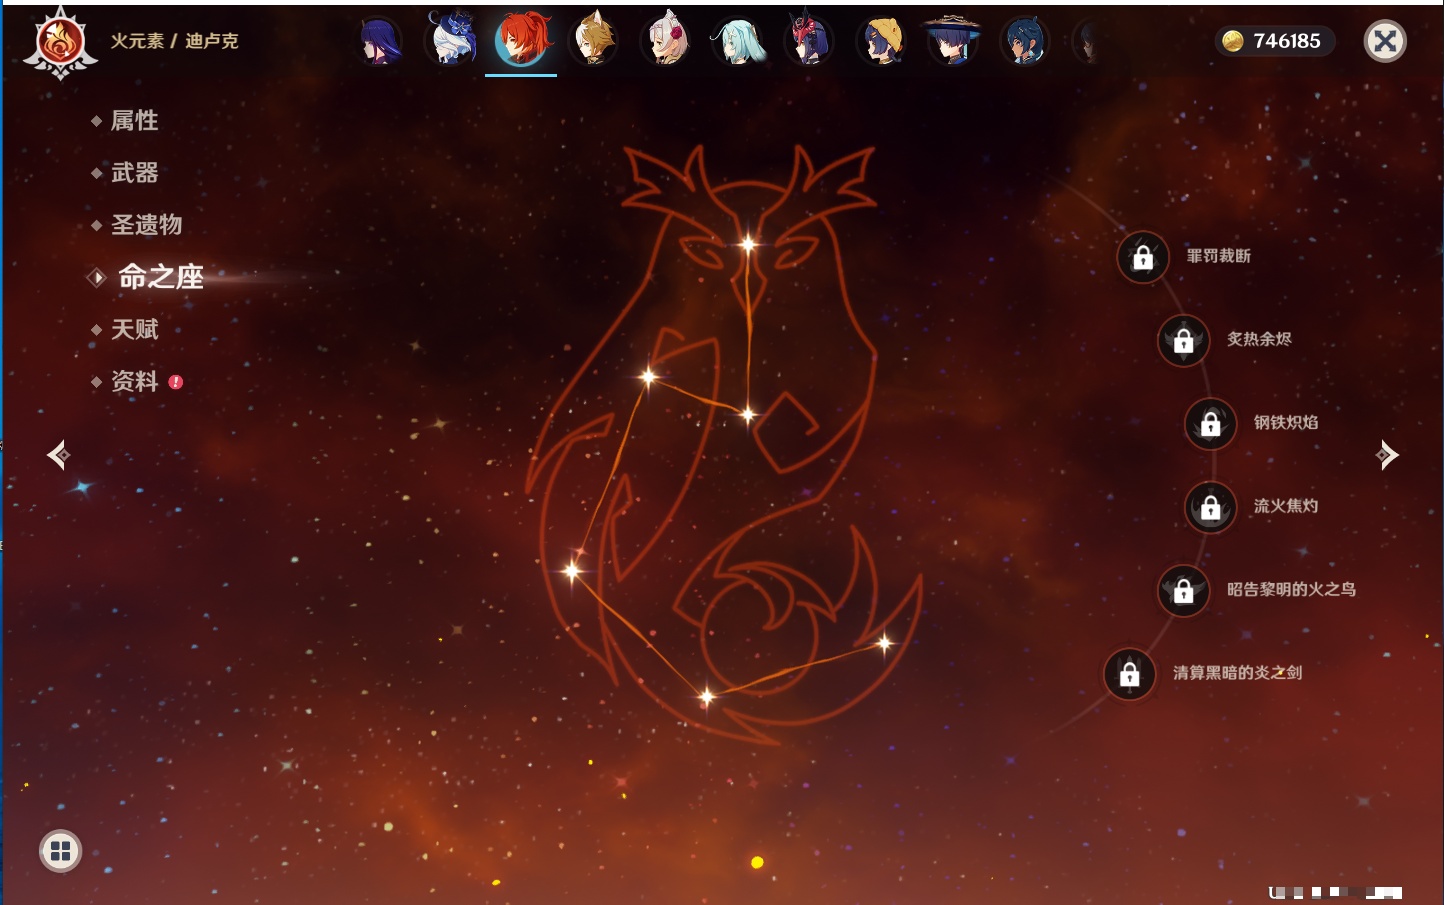Screen dimensions: 1444x905
Task: Click the star between the owl's eyes
Action: point(748,244)
